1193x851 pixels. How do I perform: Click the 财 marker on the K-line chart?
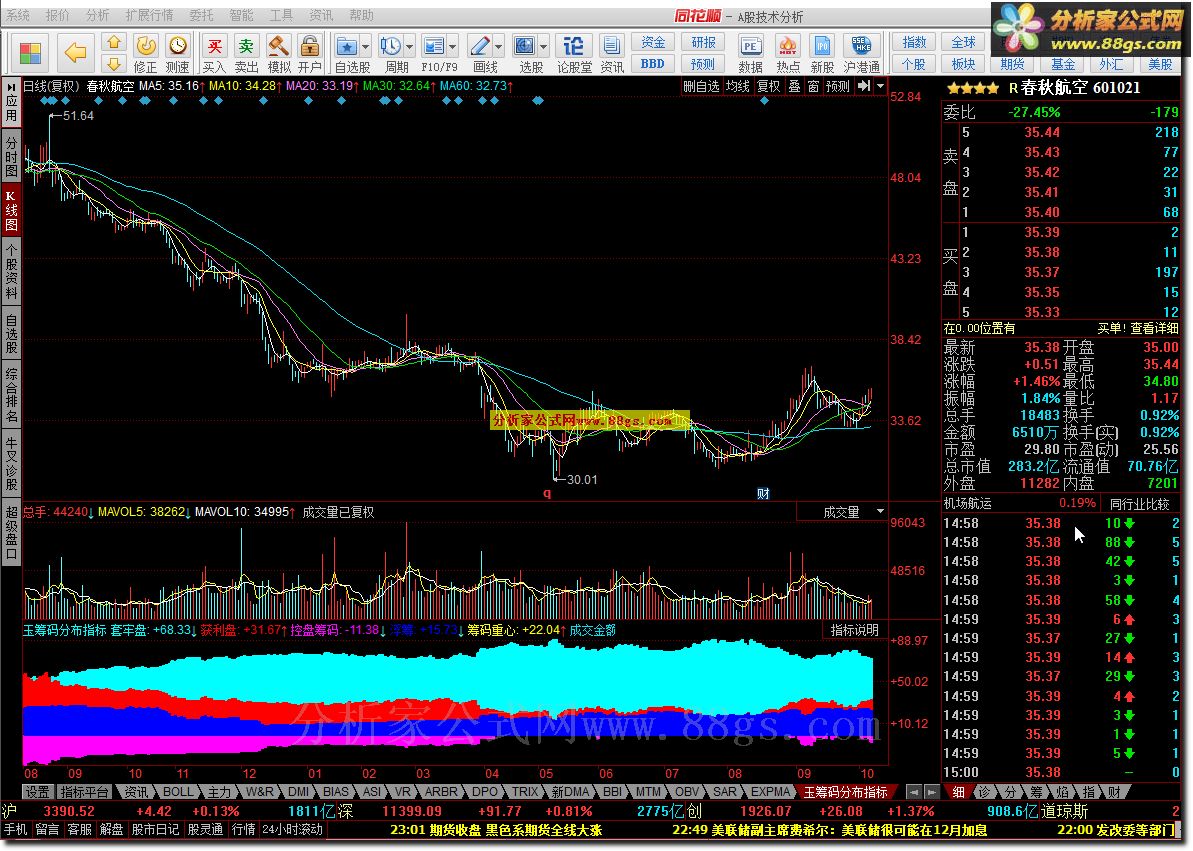click(x=763, y=493)
